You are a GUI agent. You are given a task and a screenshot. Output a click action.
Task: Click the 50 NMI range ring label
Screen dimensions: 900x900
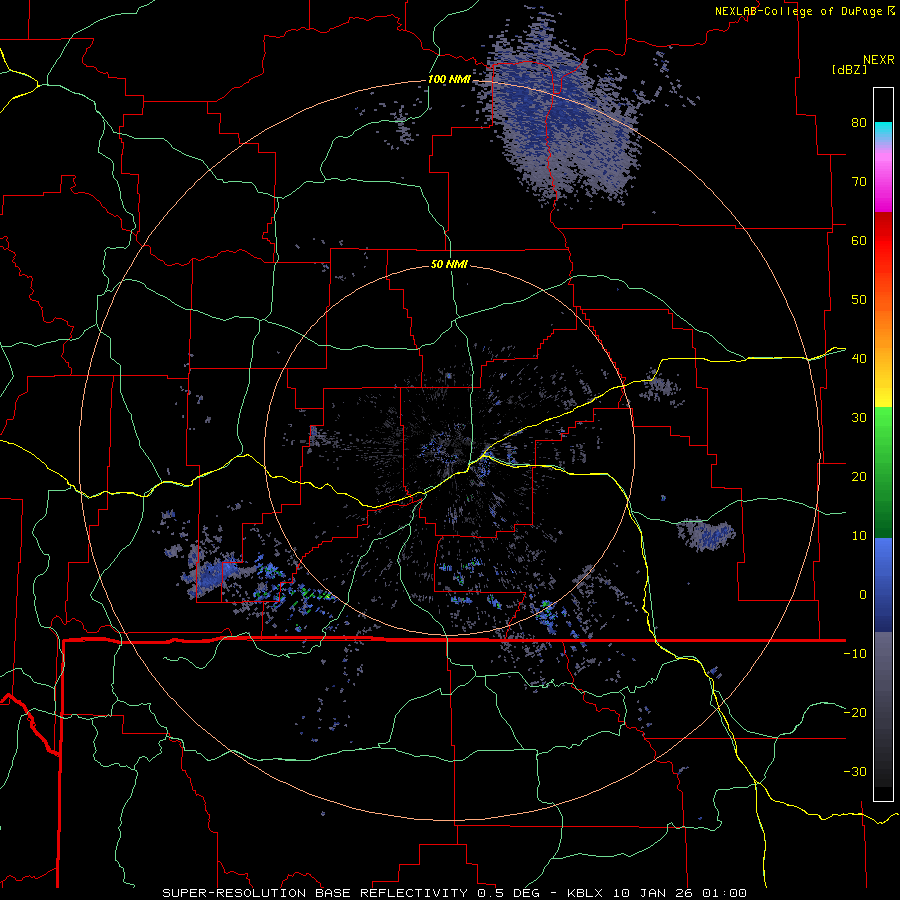(449, 265)
